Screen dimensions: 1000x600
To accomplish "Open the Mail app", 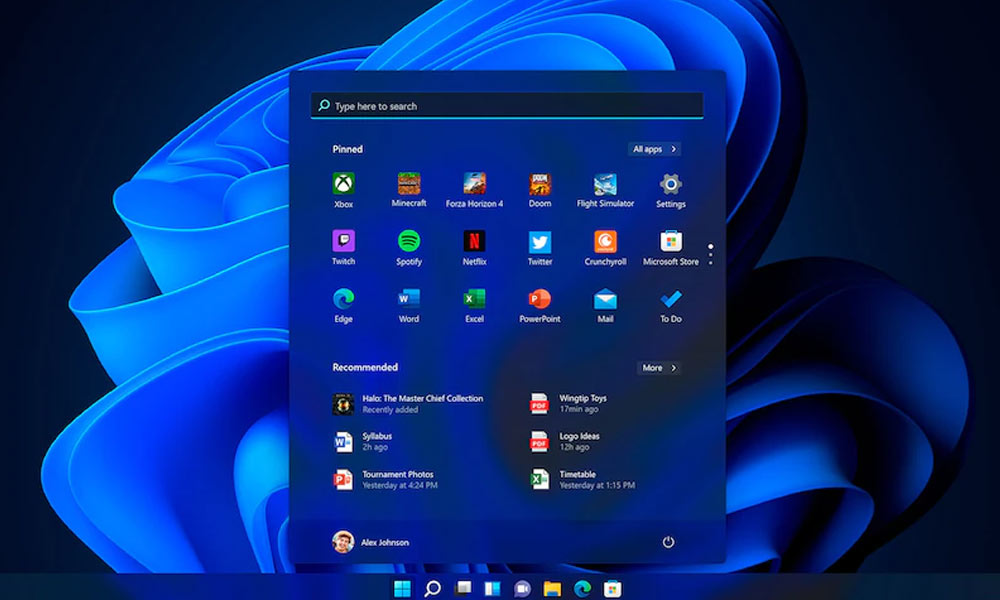I will click(605, 305).
